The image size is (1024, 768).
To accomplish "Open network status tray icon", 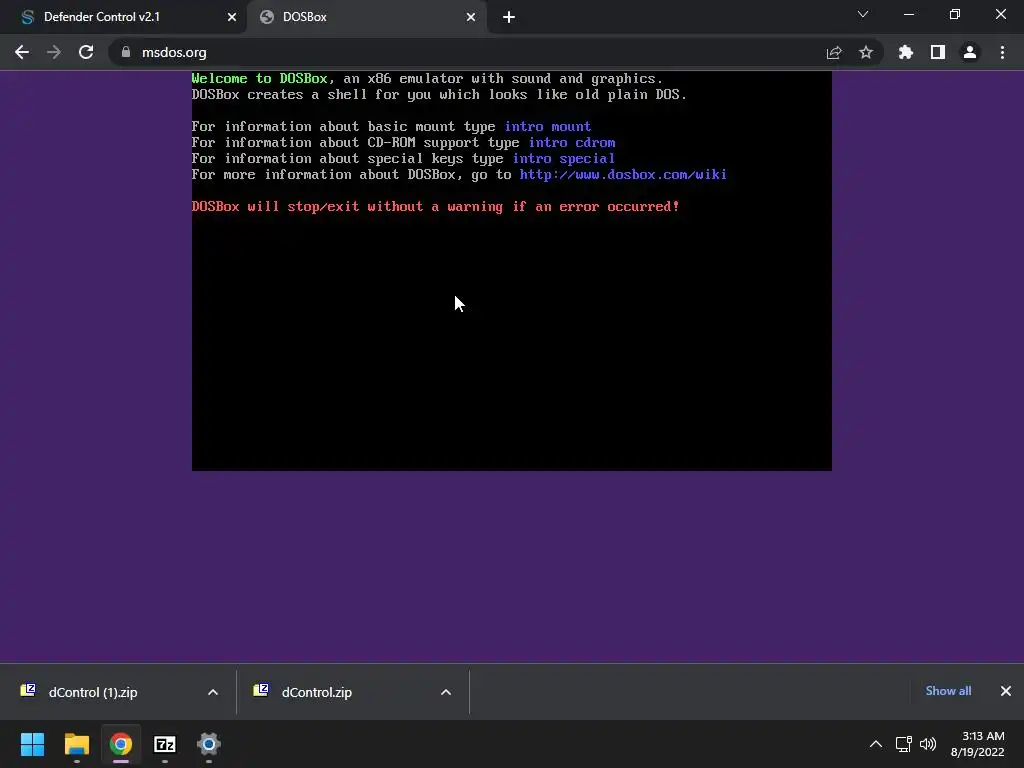I will pyautogui.click(x=904, y=744).
